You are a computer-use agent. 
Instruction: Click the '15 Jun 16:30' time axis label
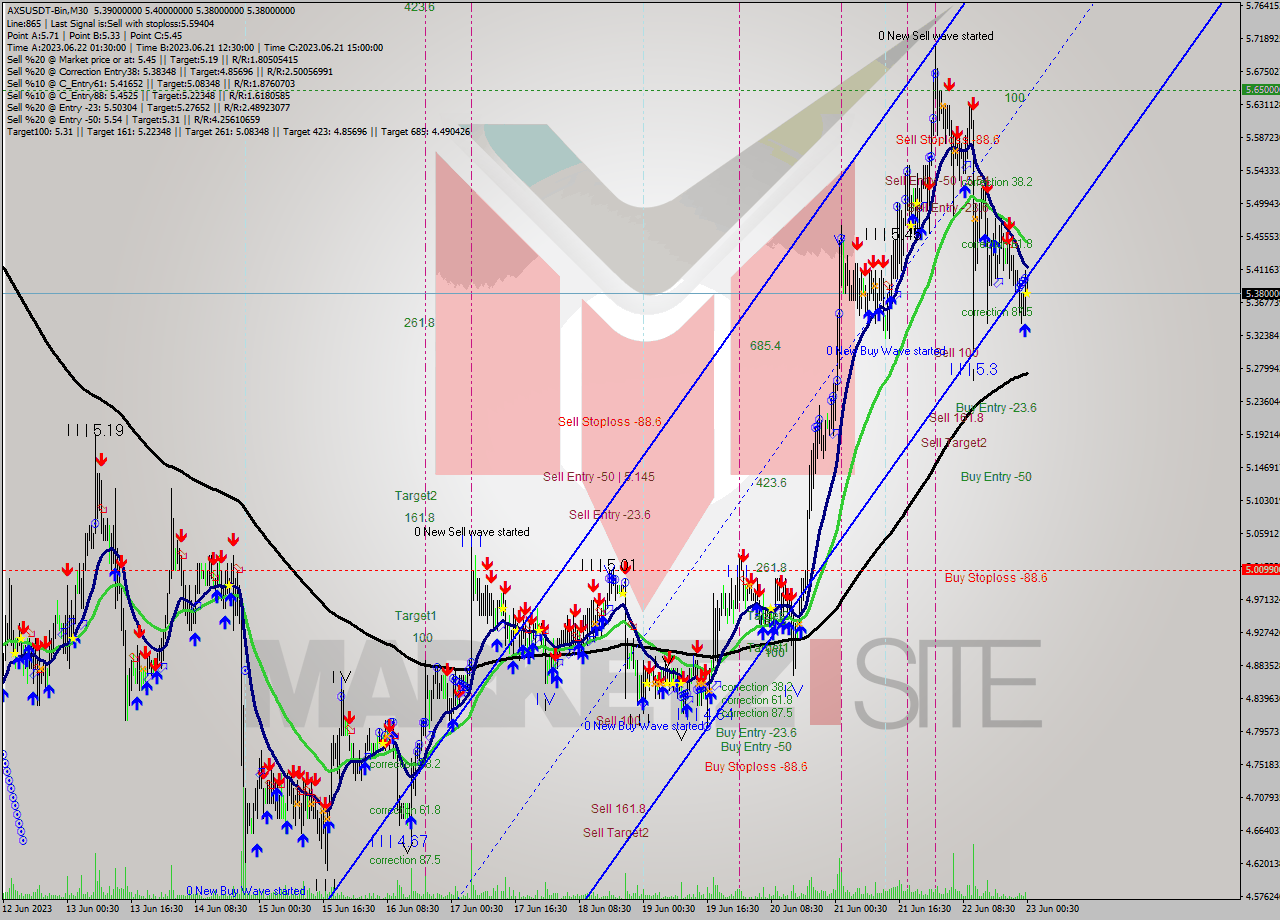point(348,909)
